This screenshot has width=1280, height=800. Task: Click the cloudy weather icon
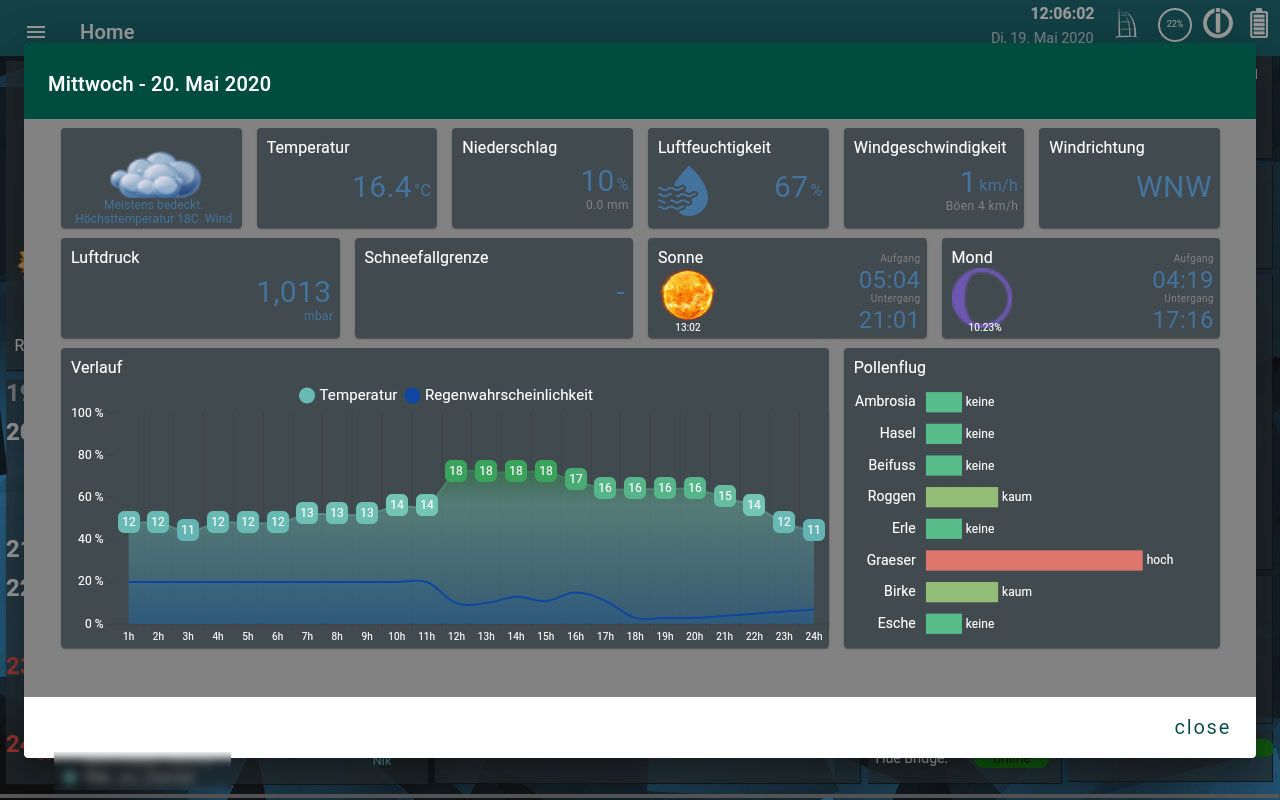tap(155, 175)
